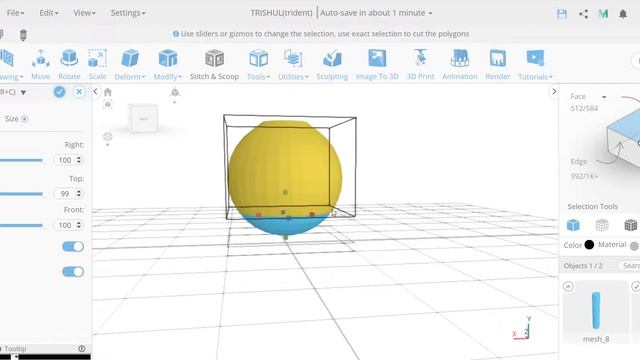Click the Material sphere icon
640x360 pixels.
click(634, 246)
